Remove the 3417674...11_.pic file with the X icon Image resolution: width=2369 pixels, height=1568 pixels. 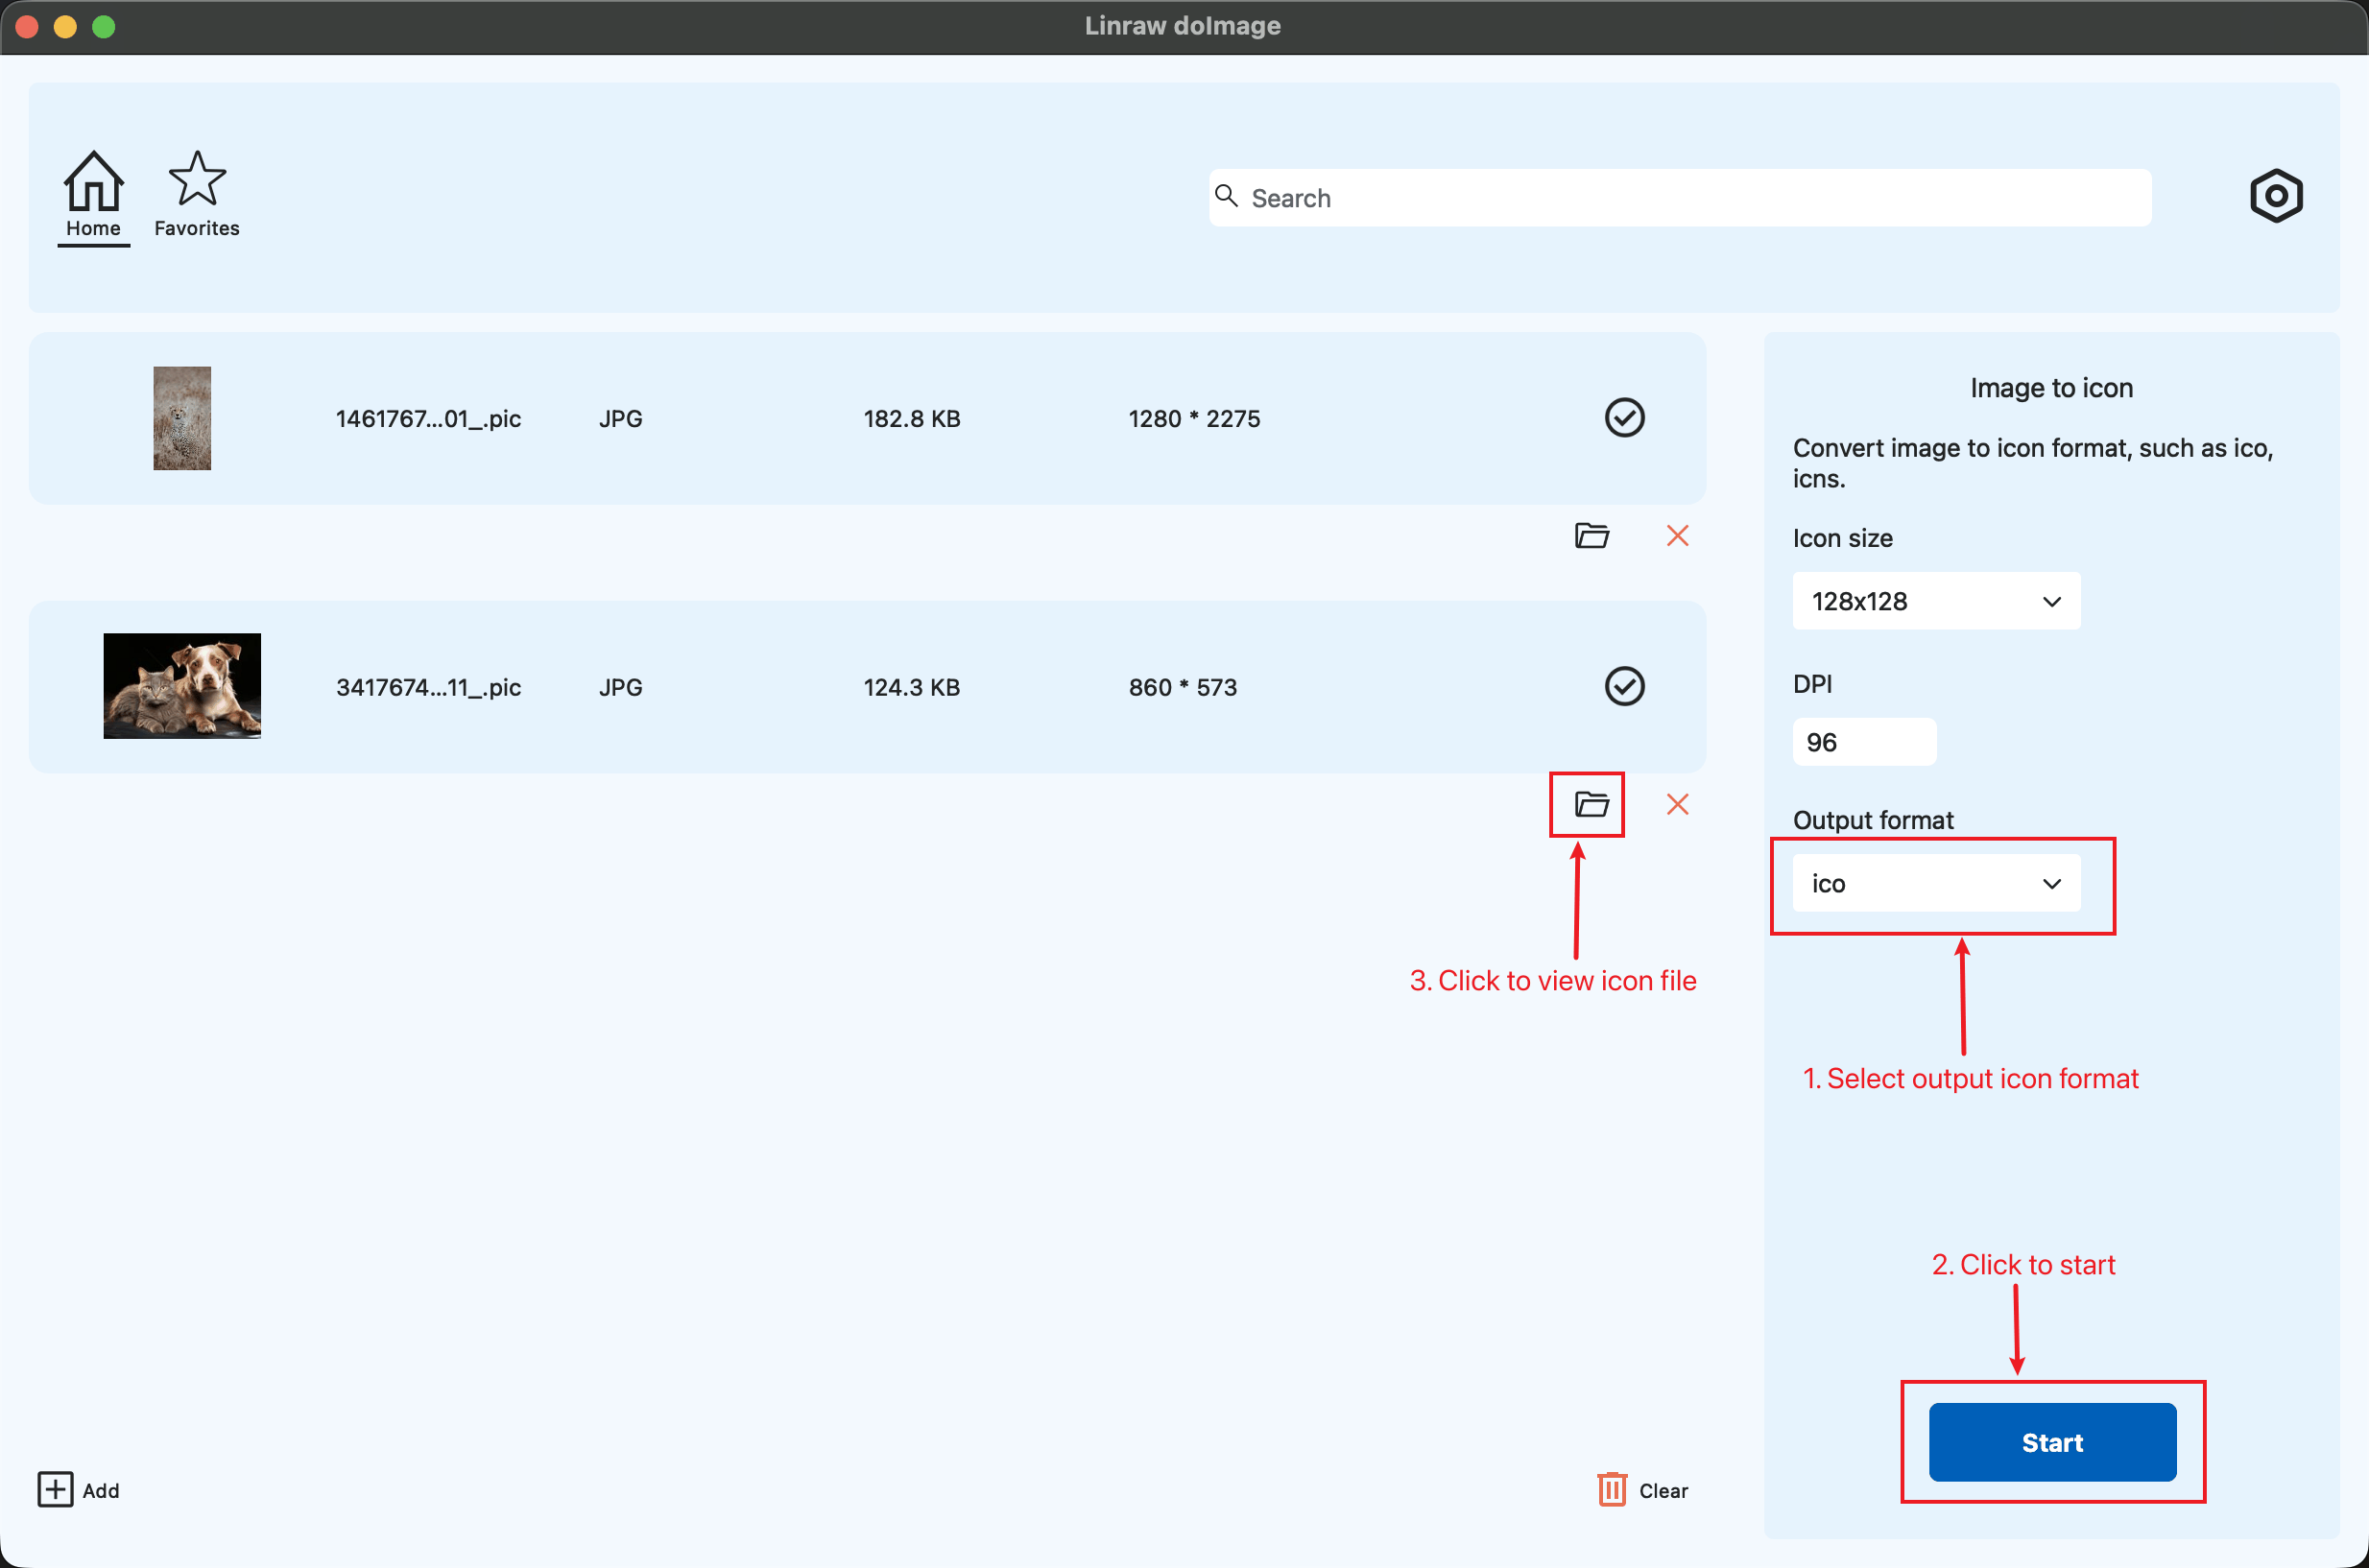pyautogui.click(x=1677, y=804)
